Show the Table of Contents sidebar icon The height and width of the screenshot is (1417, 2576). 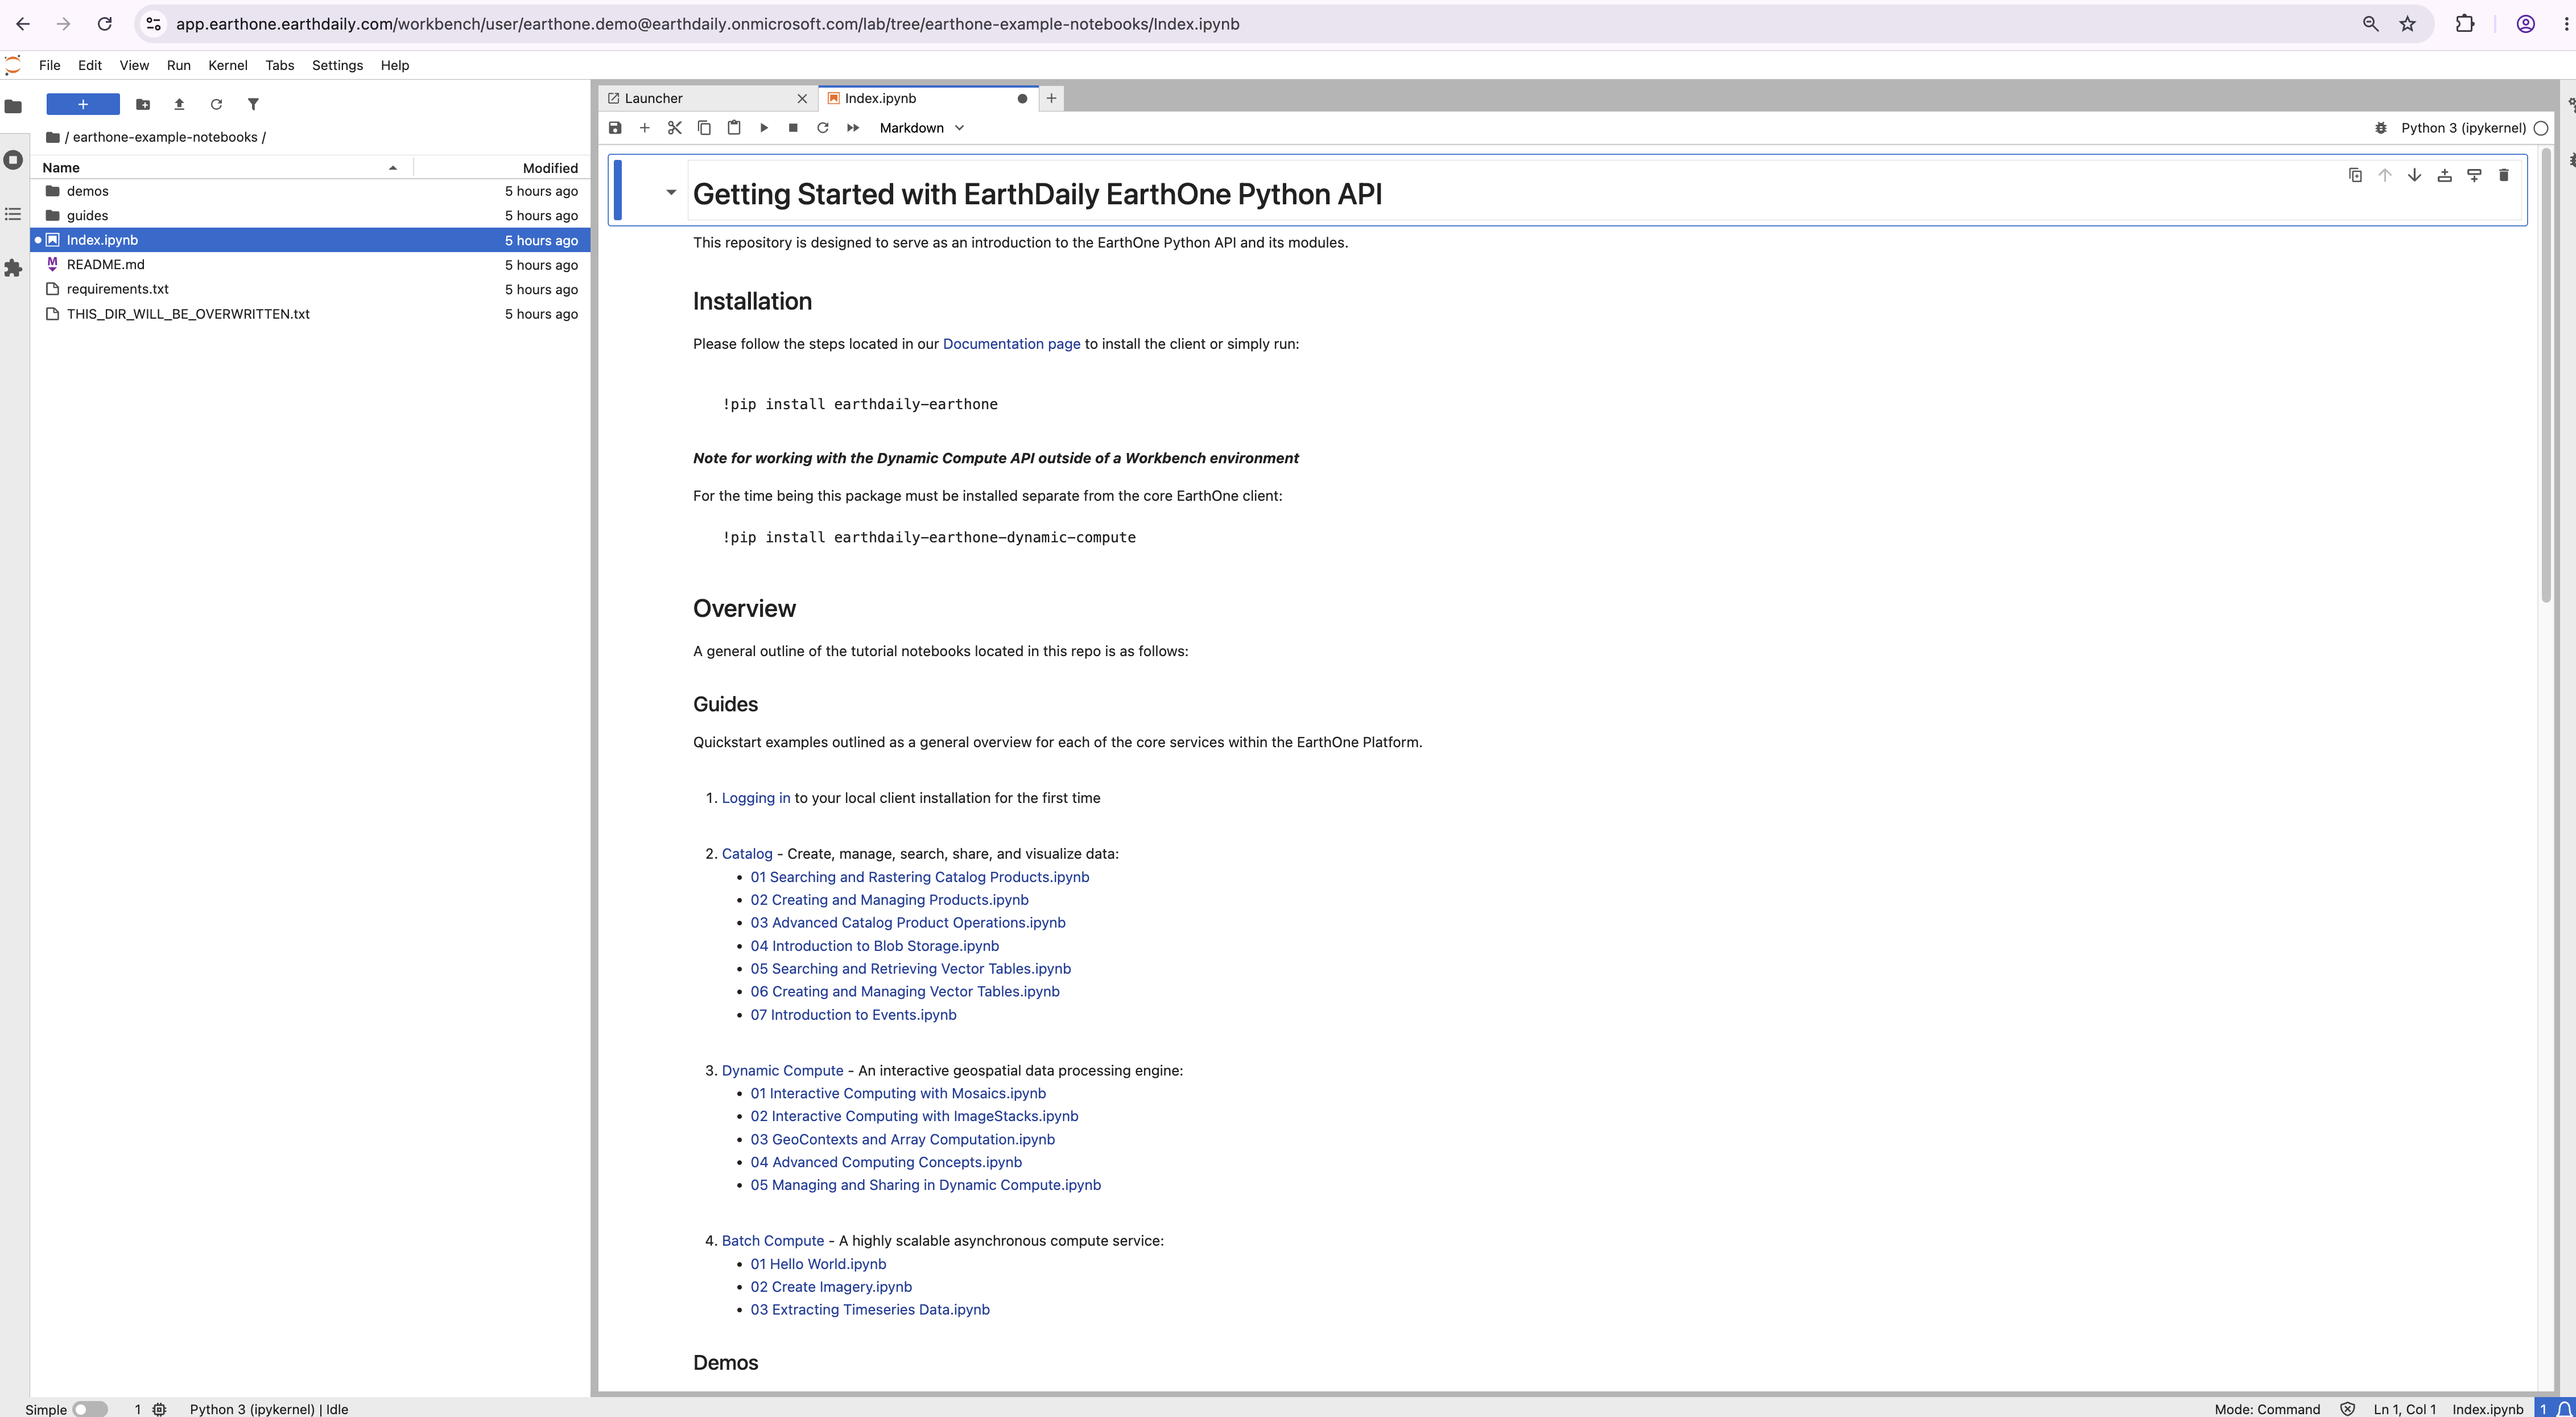point(13,214)
